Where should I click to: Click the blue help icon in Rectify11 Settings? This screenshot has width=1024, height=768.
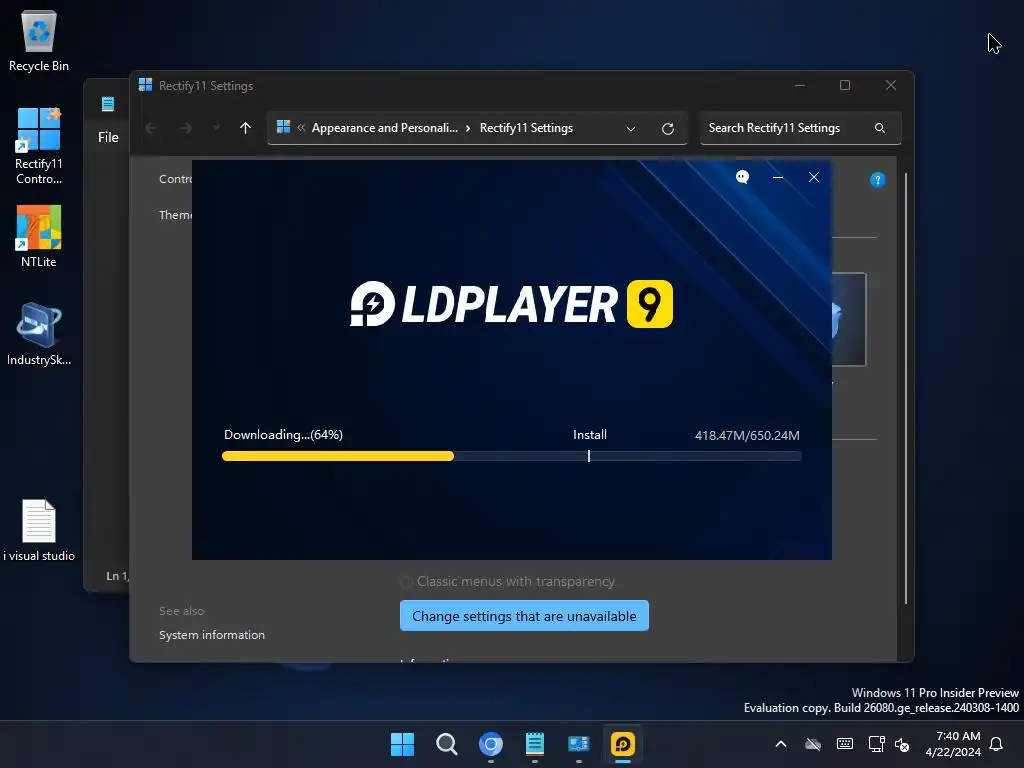[878, 180]
